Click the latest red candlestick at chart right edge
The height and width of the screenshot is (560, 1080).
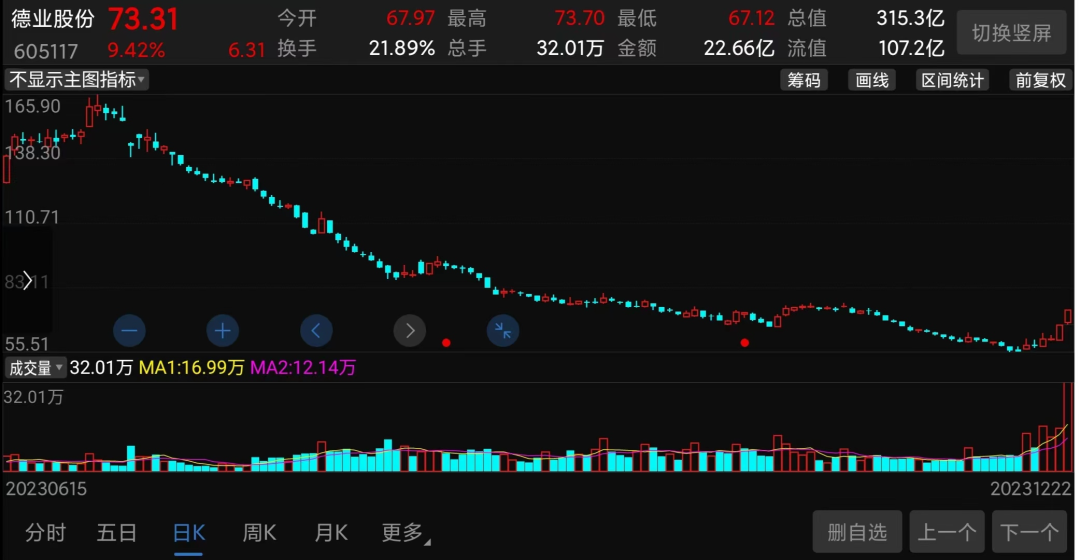[x=1068, y=316]
